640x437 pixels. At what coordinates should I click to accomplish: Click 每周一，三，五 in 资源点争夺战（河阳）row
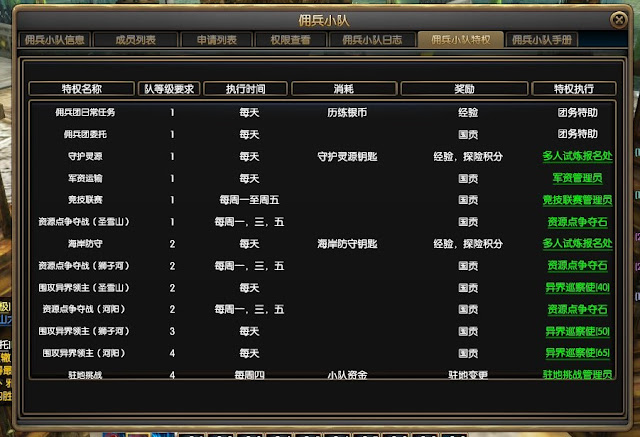point(249,309)
